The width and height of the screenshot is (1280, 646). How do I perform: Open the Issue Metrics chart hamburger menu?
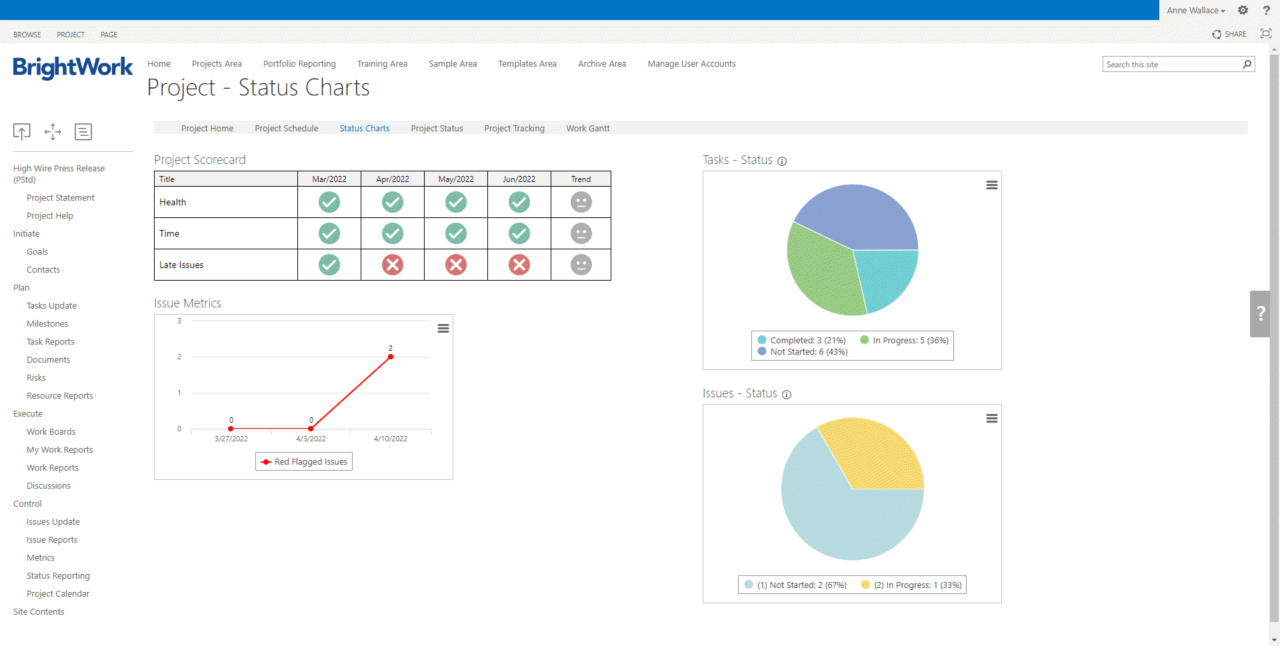(x=443, y=328)
